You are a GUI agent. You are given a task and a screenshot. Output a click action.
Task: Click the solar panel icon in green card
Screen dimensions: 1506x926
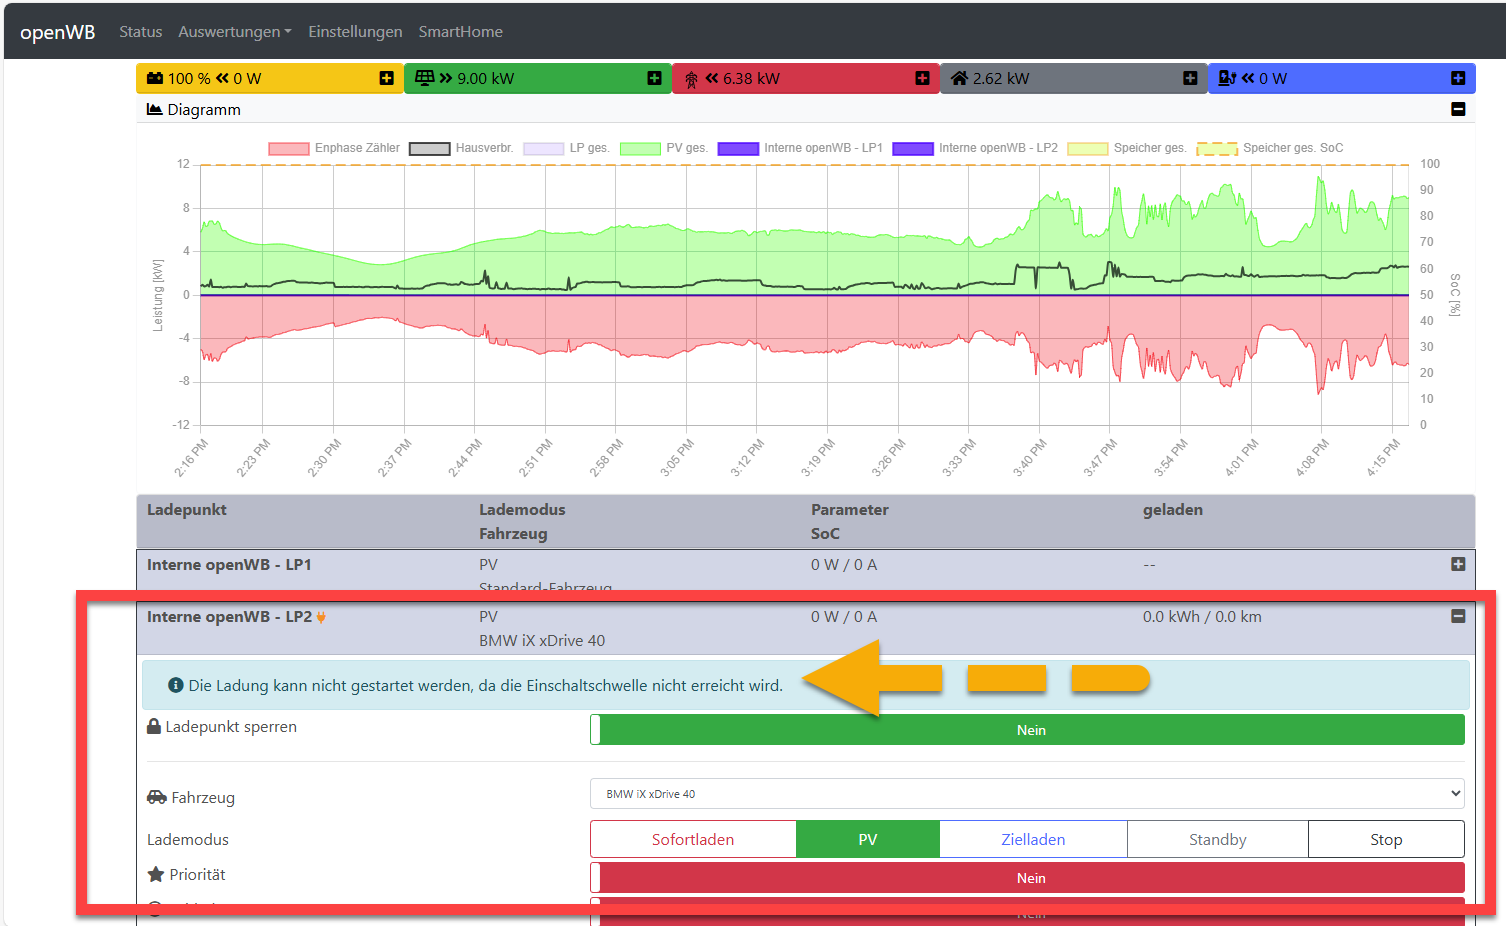(x=424, y=78)
